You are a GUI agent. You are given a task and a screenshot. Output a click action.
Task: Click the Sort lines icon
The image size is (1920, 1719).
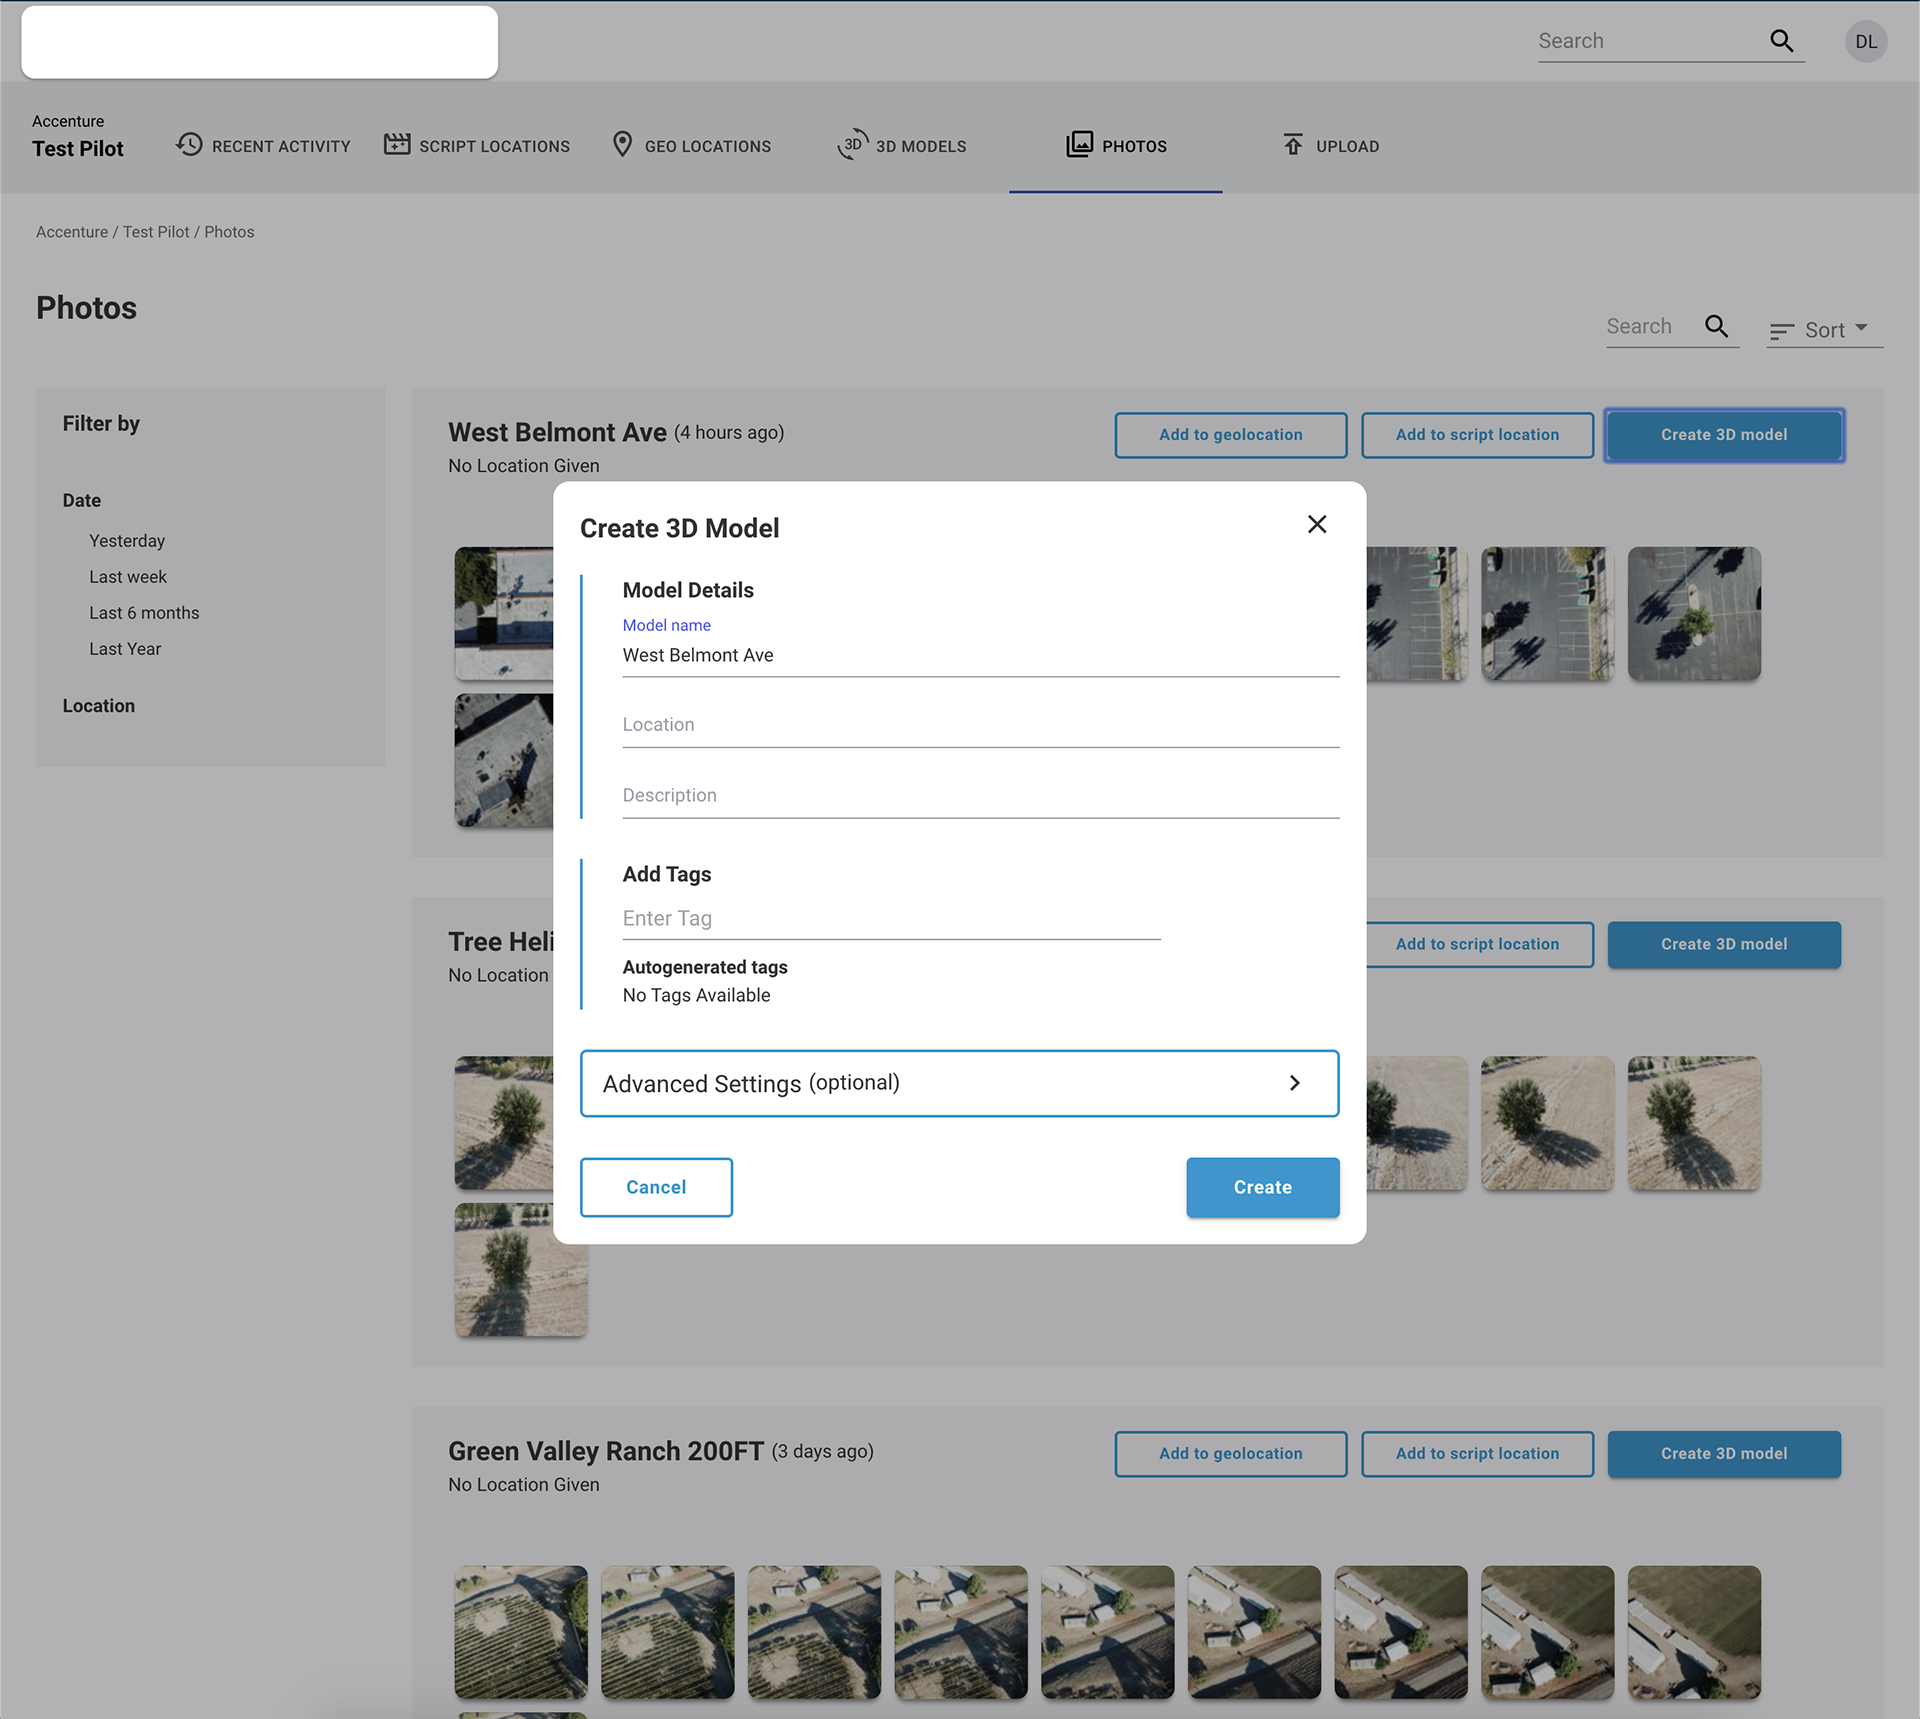pyautogui.click(x=1781, y=331)
